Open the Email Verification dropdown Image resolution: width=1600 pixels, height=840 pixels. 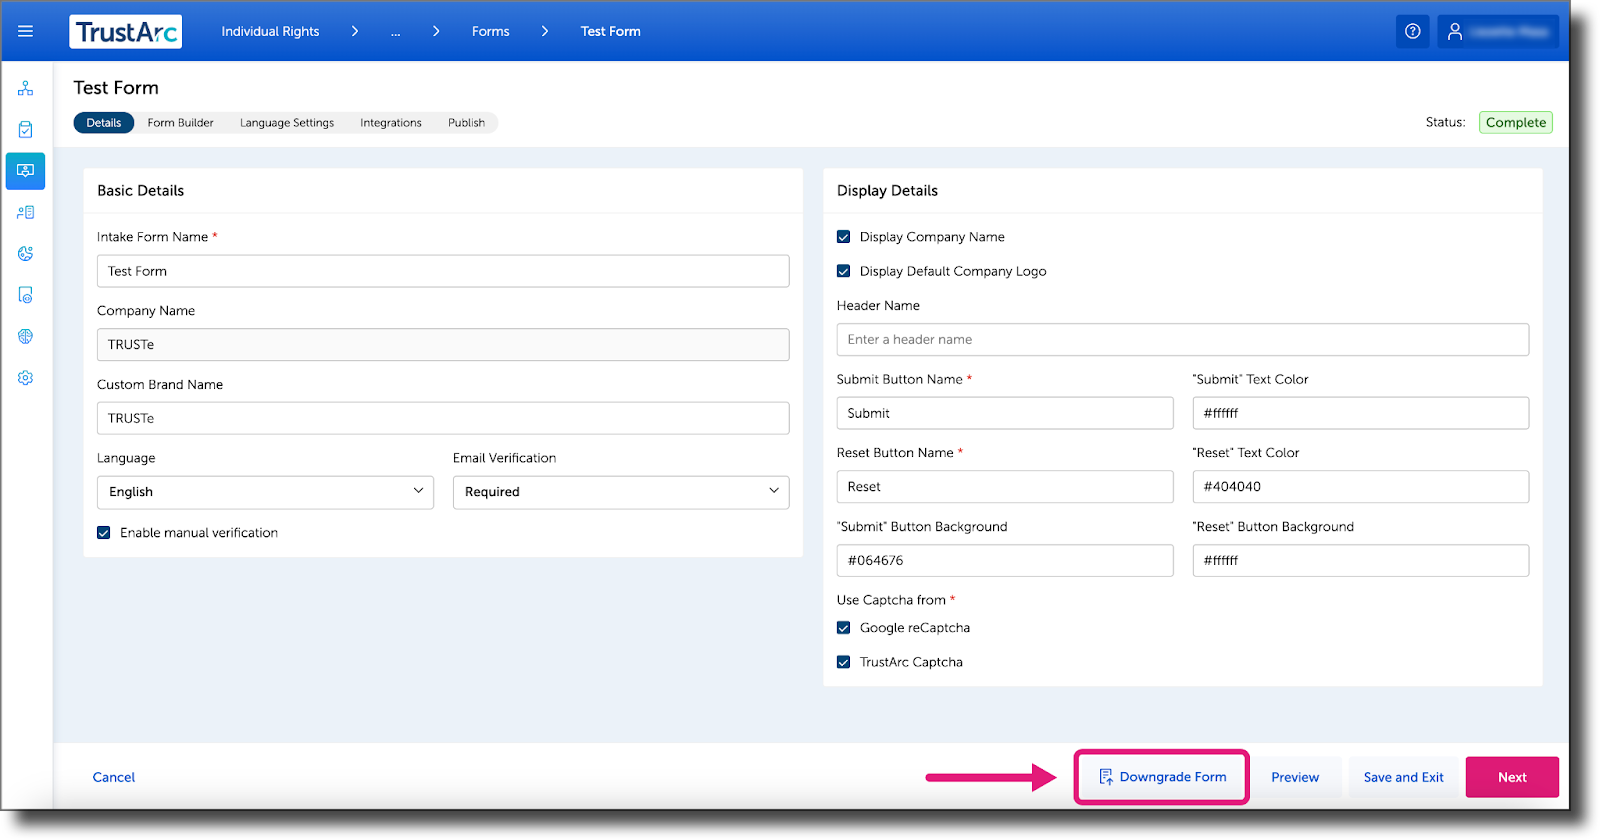(x=621, y=492)
